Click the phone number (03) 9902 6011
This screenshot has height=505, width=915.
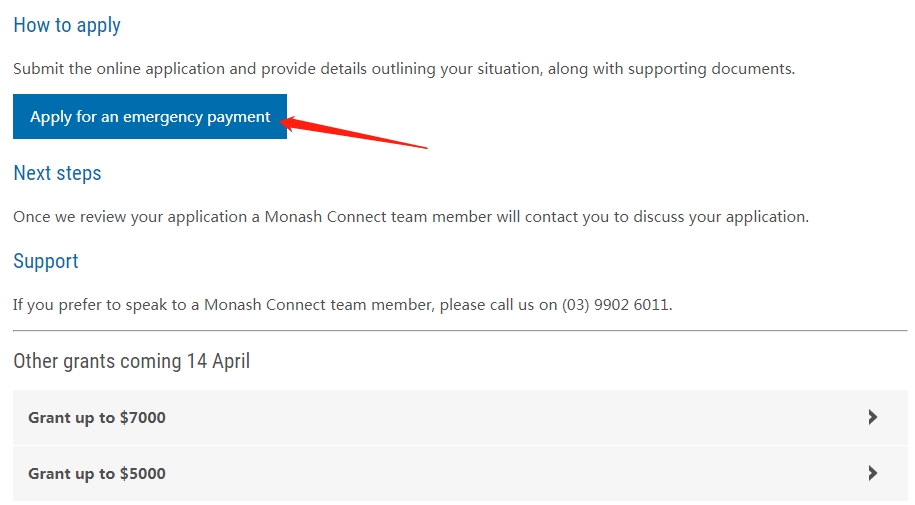(615, 305)
